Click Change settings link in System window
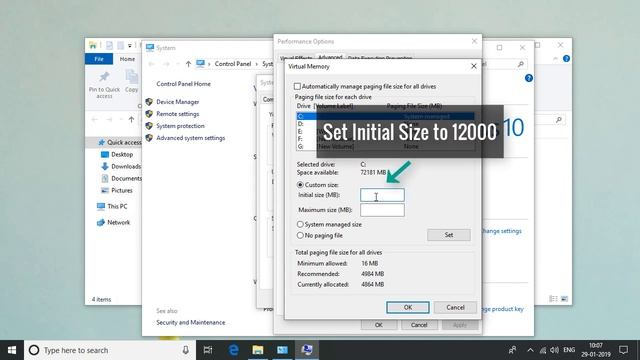 (x=502, y=231)
